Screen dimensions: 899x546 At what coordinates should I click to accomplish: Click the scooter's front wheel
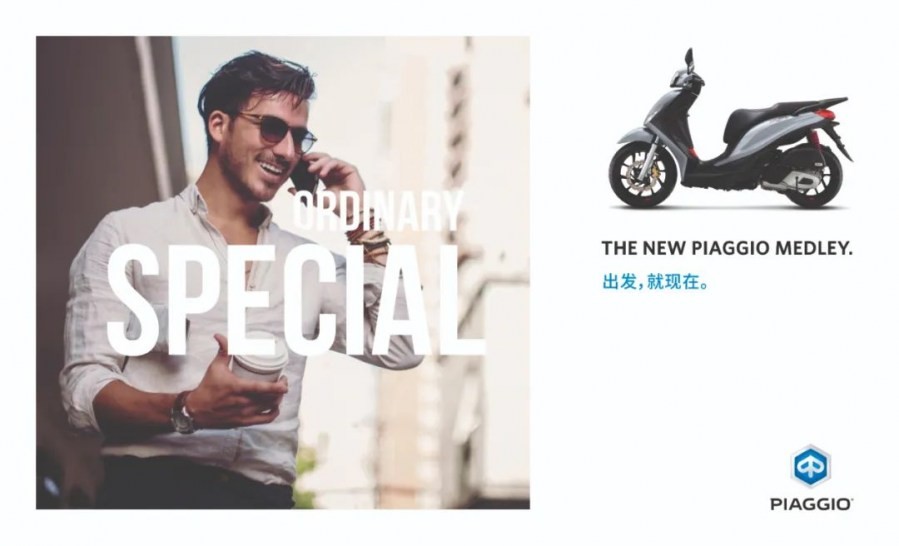click(643, 174)
